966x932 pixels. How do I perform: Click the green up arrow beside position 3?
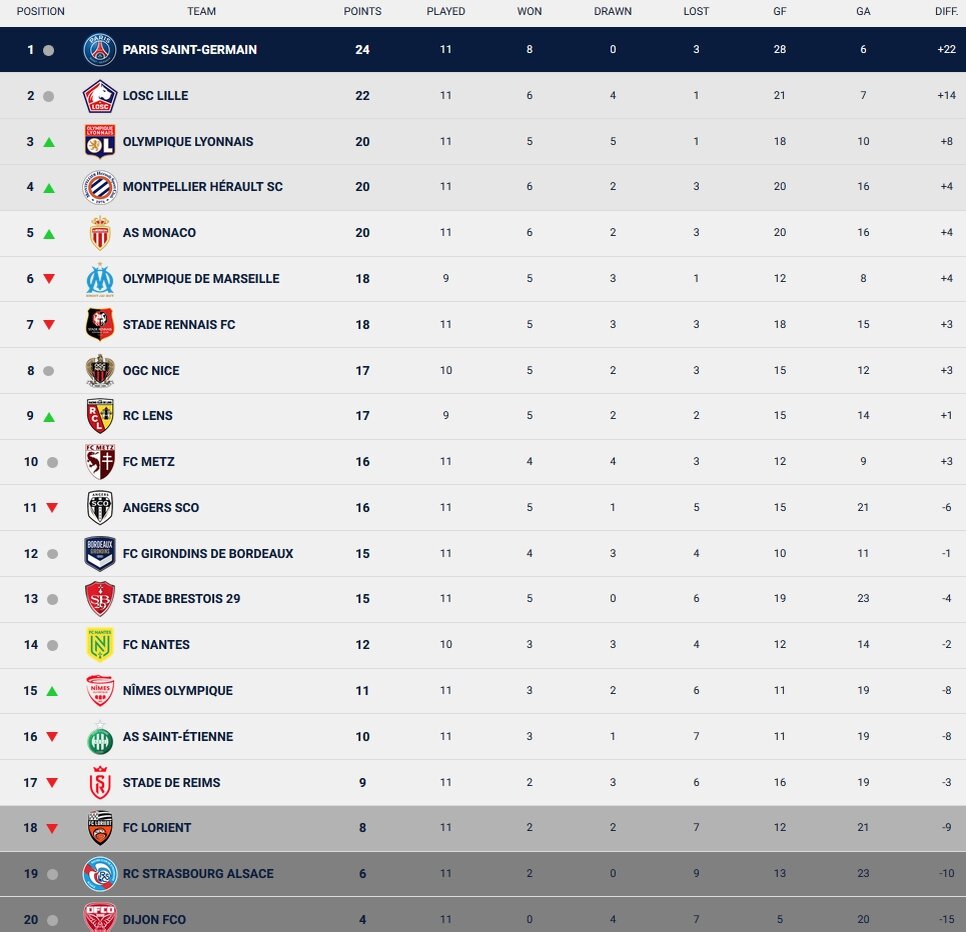(49, 142)
